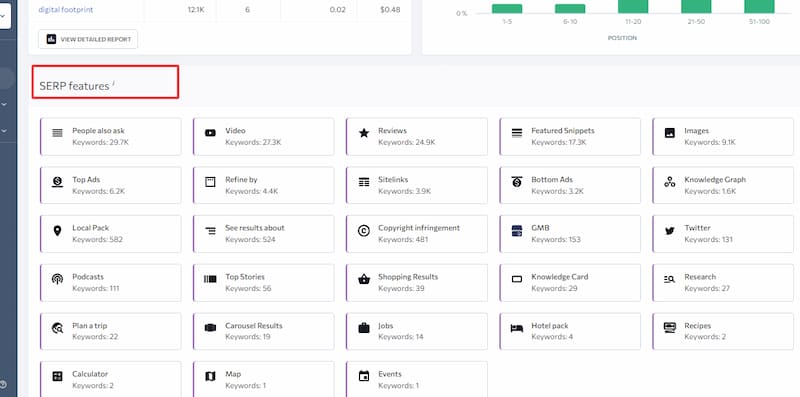
Task: Click the Hotel pack bed icon
Action: point(517,328)
